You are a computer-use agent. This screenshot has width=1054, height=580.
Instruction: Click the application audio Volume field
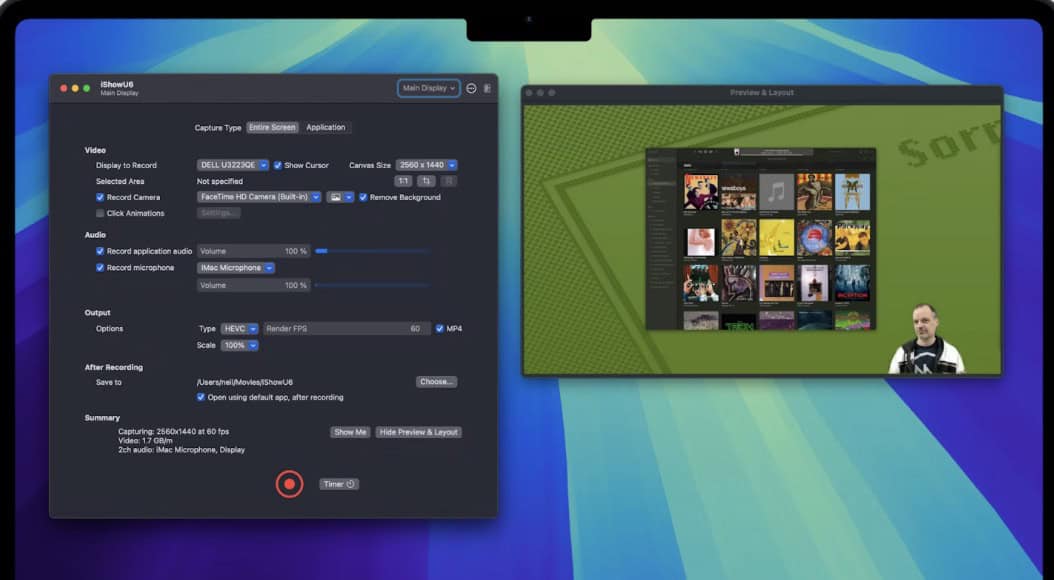click(253, 251)
